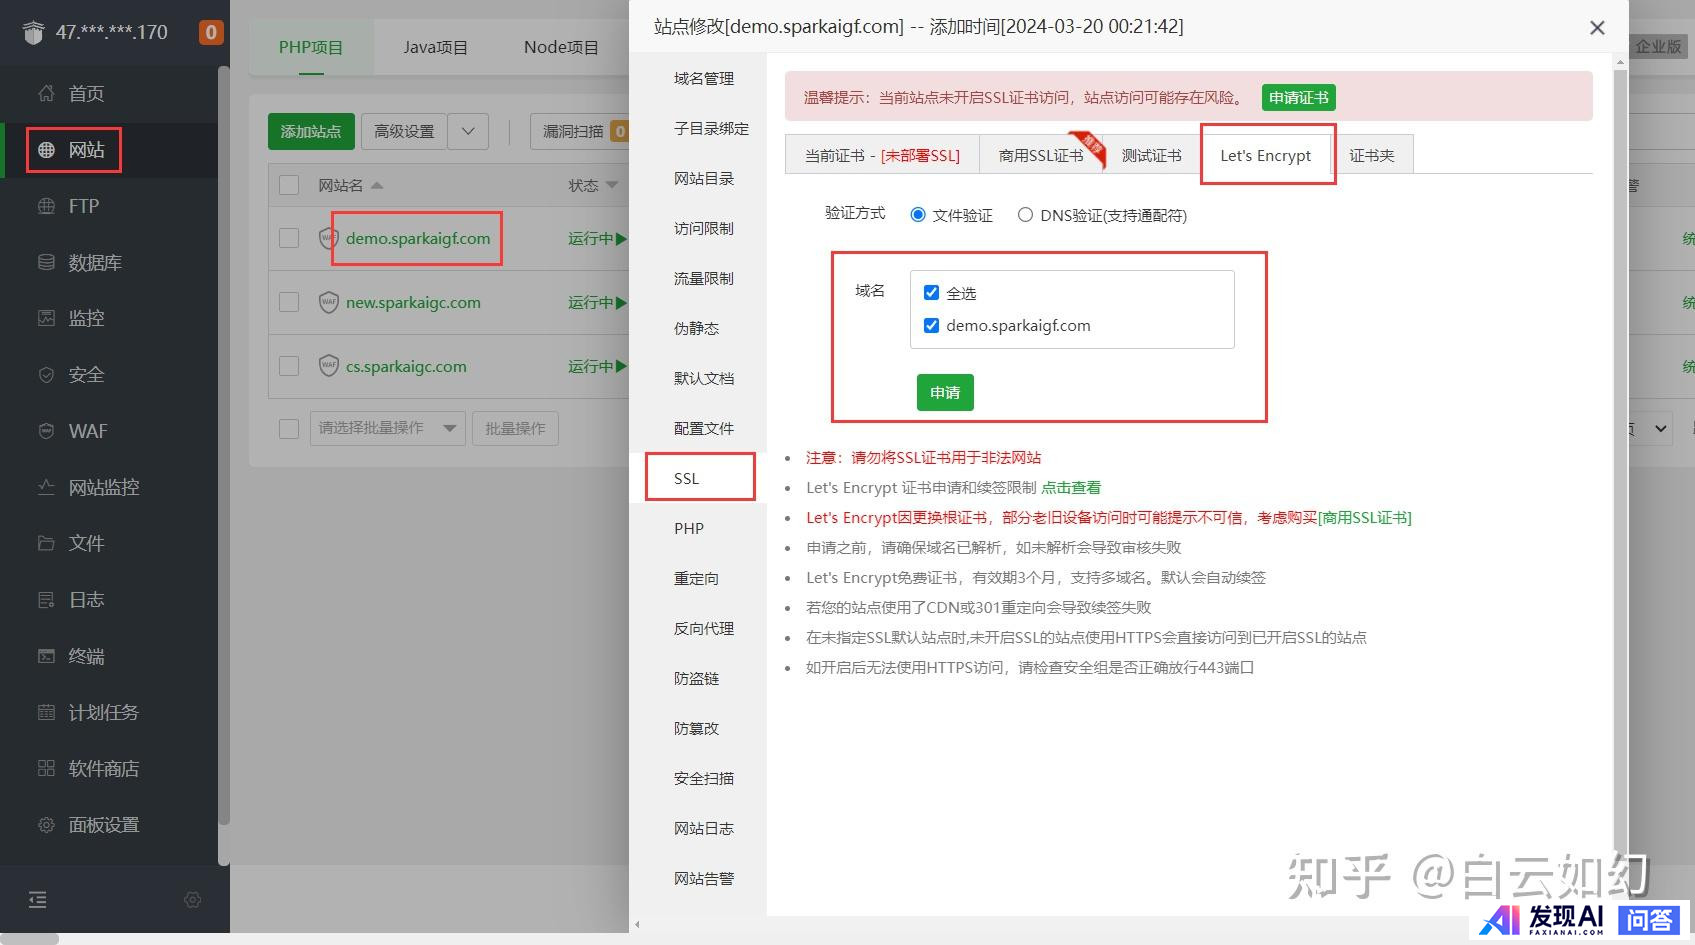Click the sidebar collapse icon at bottom left
This screenshot has height=945, width=1695.
click(x=38, y=900)
